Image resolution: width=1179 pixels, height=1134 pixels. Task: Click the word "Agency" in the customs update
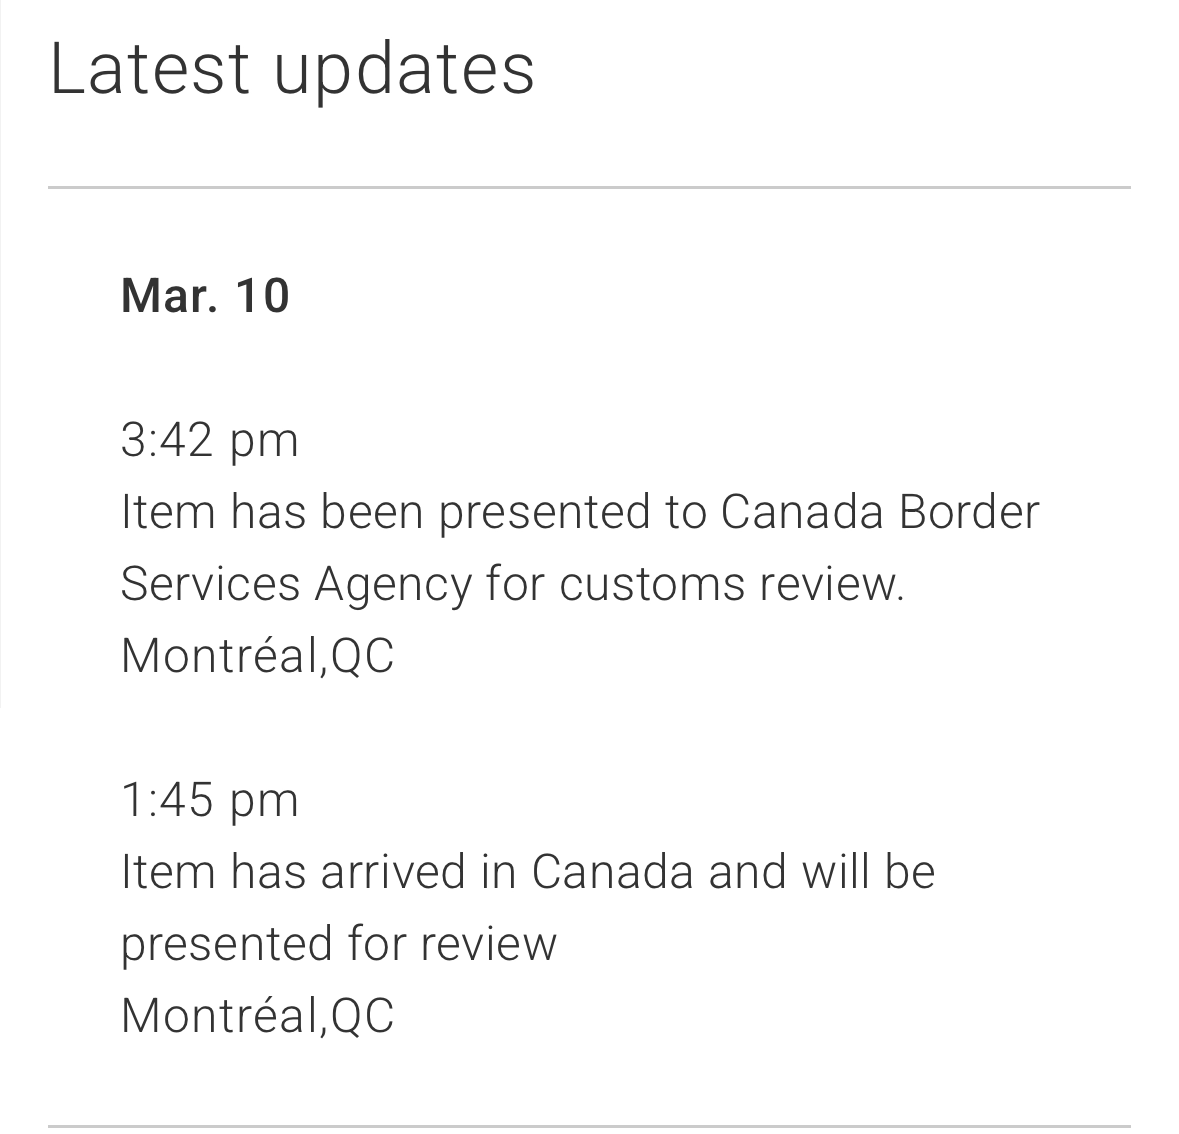click(393, 586)
